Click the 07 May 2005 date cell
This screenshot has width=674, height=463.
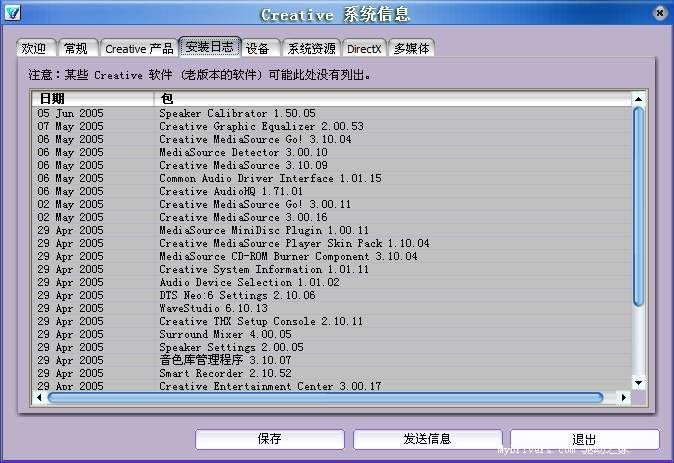tap(70, 126)
